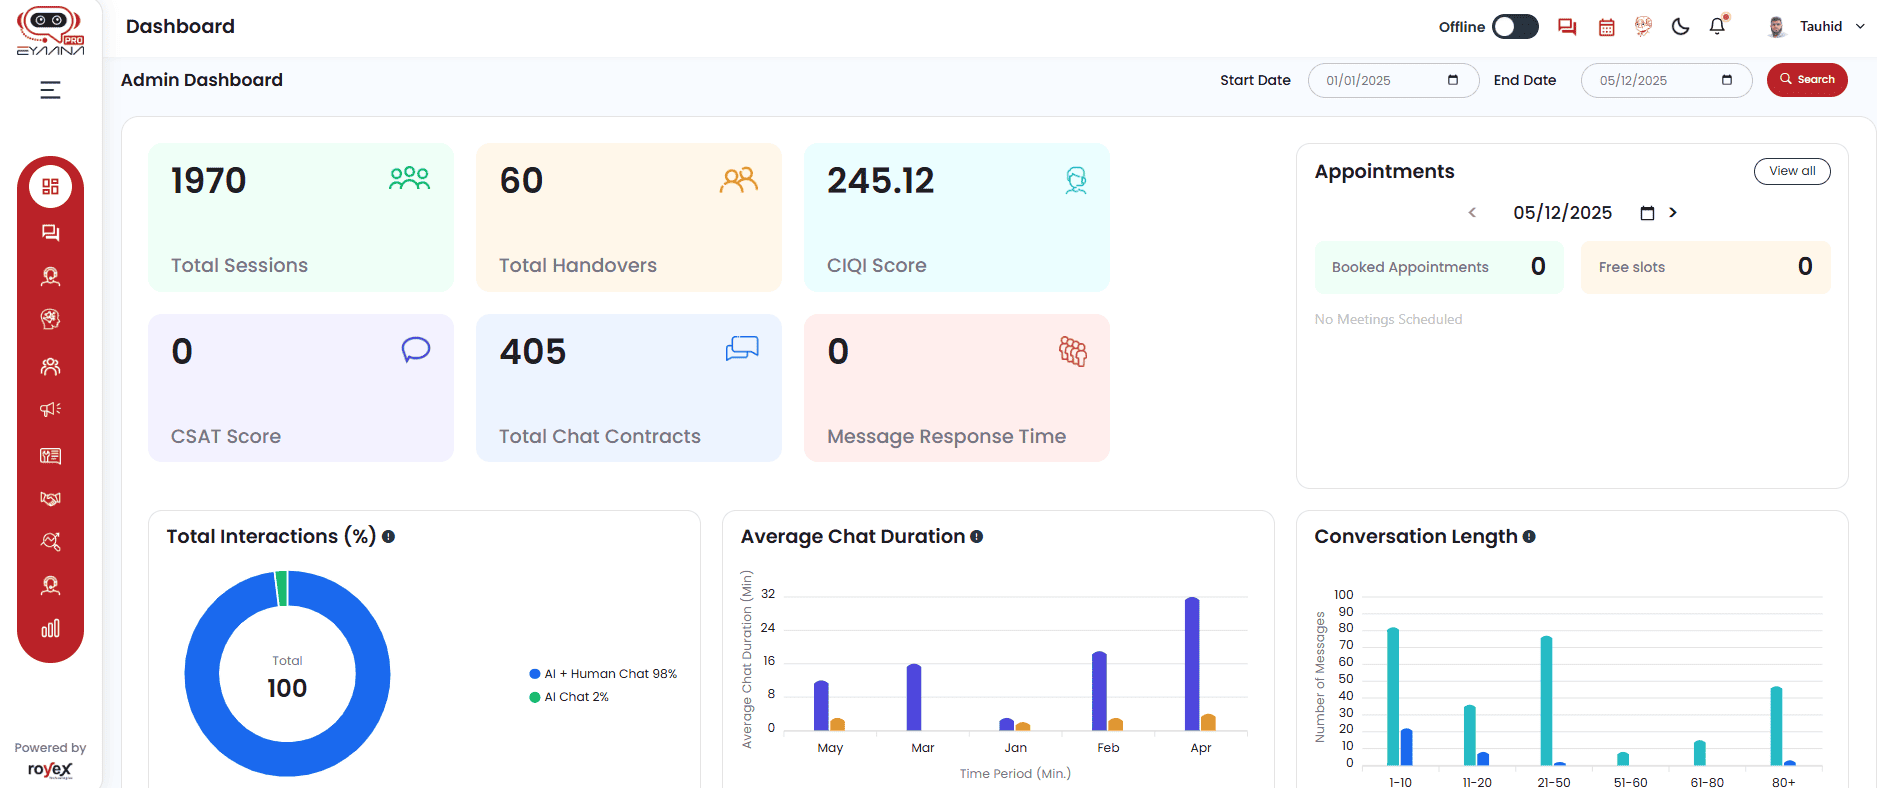Screen dimensions: 1877x788
Task: Click the Start Date input field
Action: [1393, 80]
